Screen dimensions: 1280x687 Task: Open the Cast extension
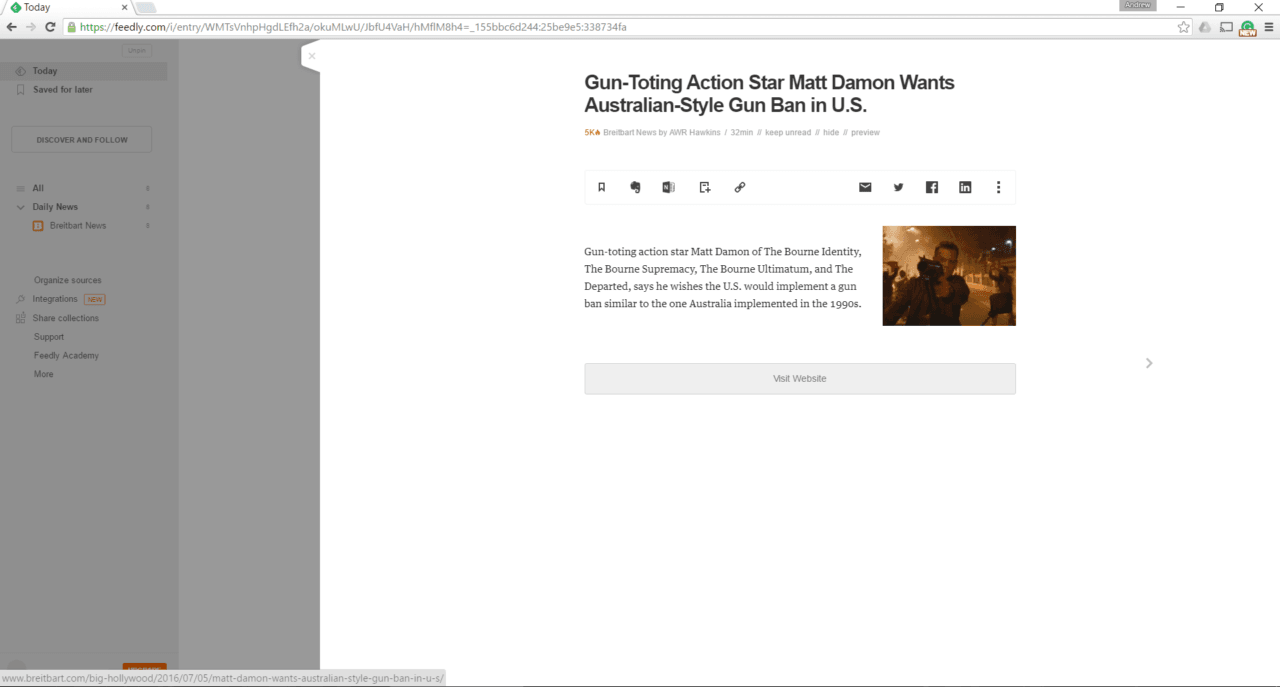(x=1226, y=27)
